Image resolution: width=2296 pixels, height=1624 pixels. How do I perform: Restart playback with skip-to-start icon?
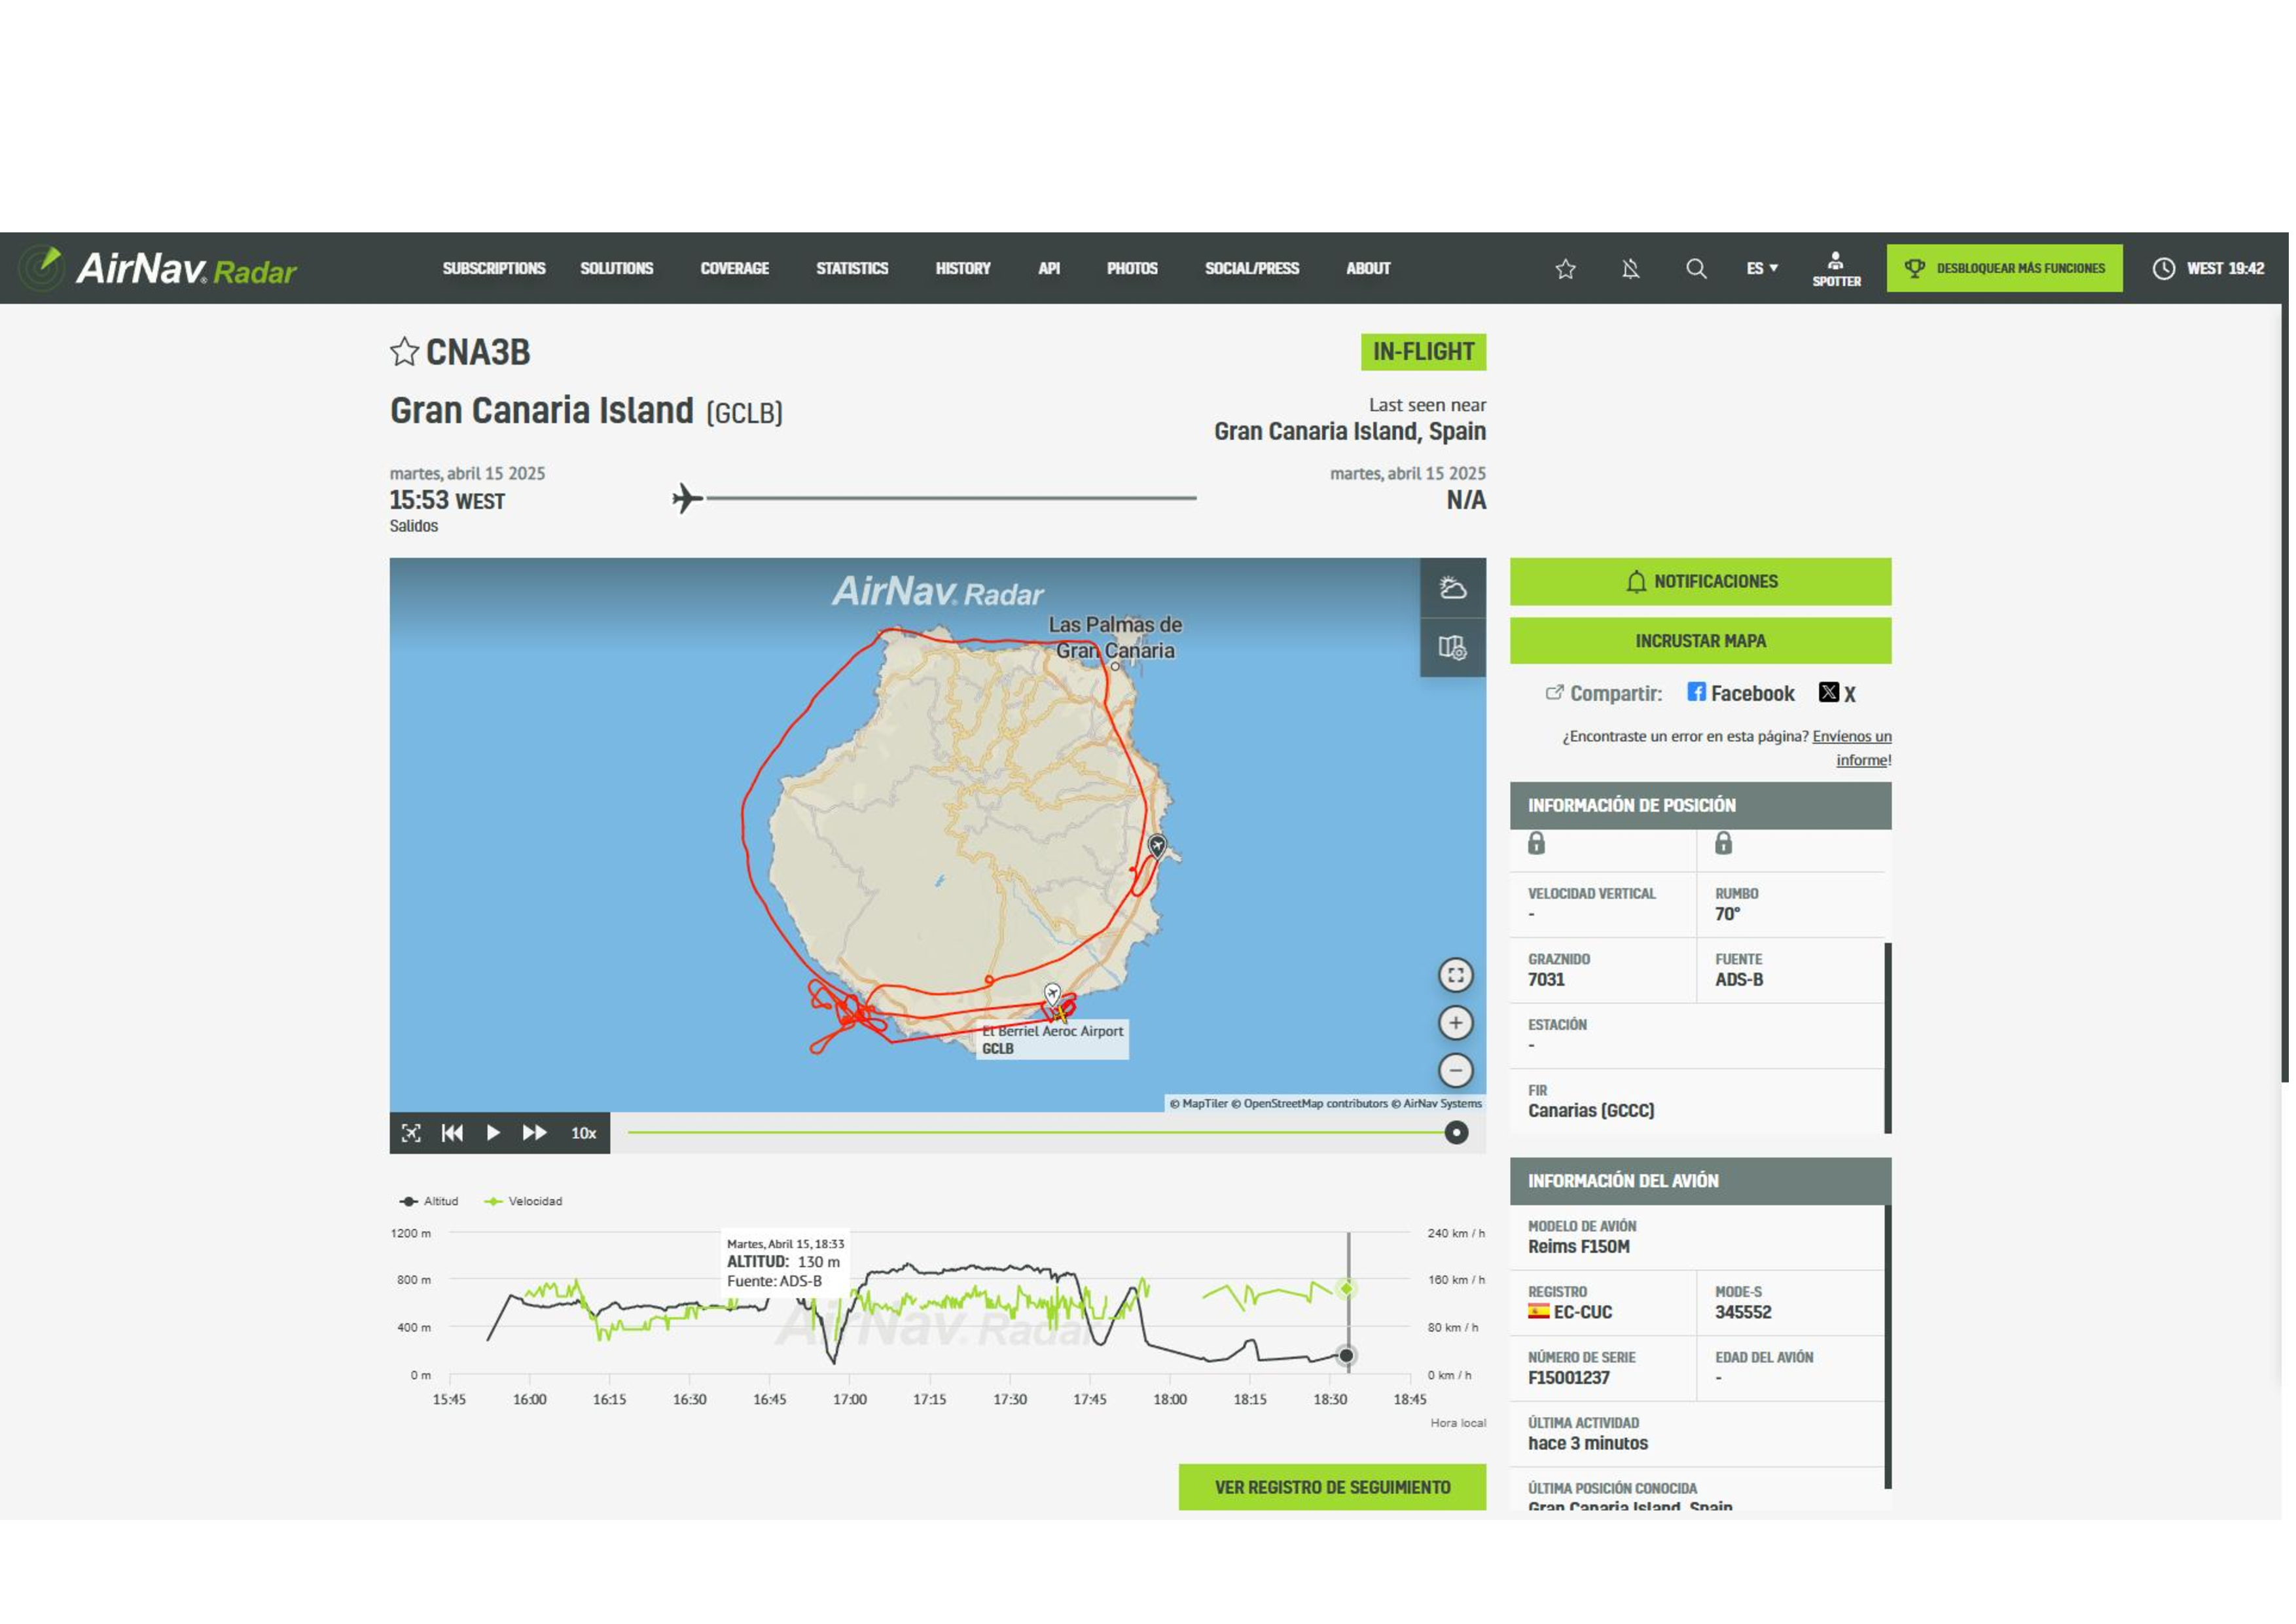(453, 1134)
